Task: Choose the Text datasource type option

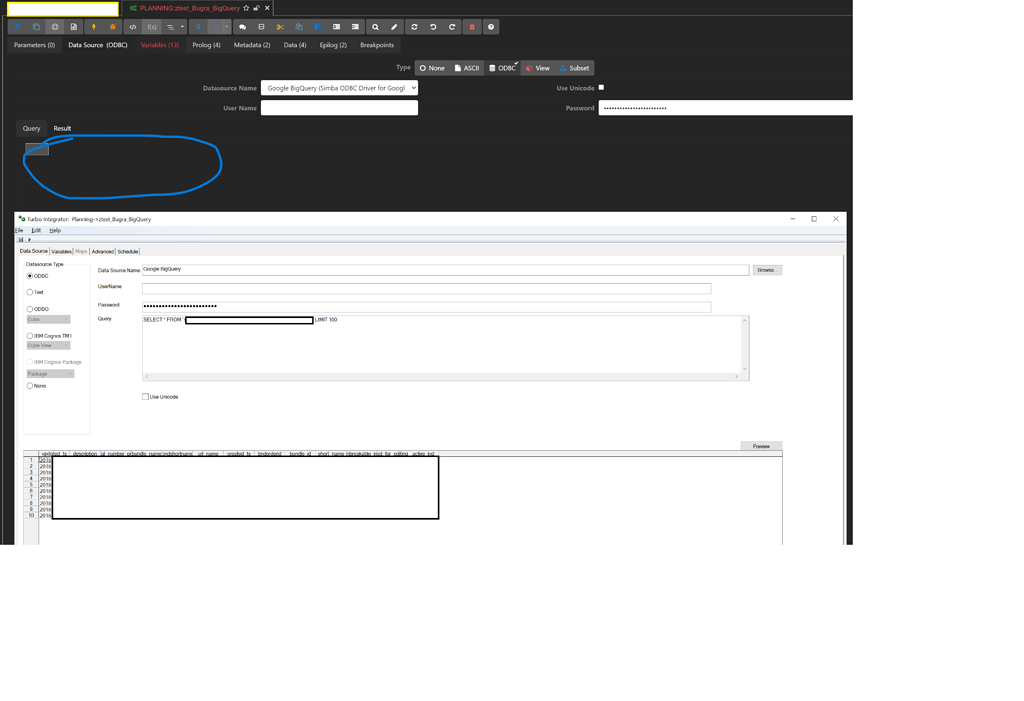Action: pos(30,291)
